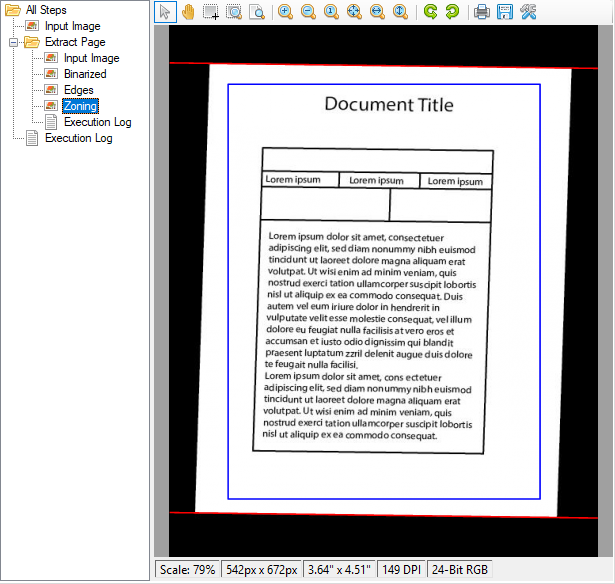Viewport: 615px width, 584px height.
Task: Open the Binarized step image
Action: [85, 74]
